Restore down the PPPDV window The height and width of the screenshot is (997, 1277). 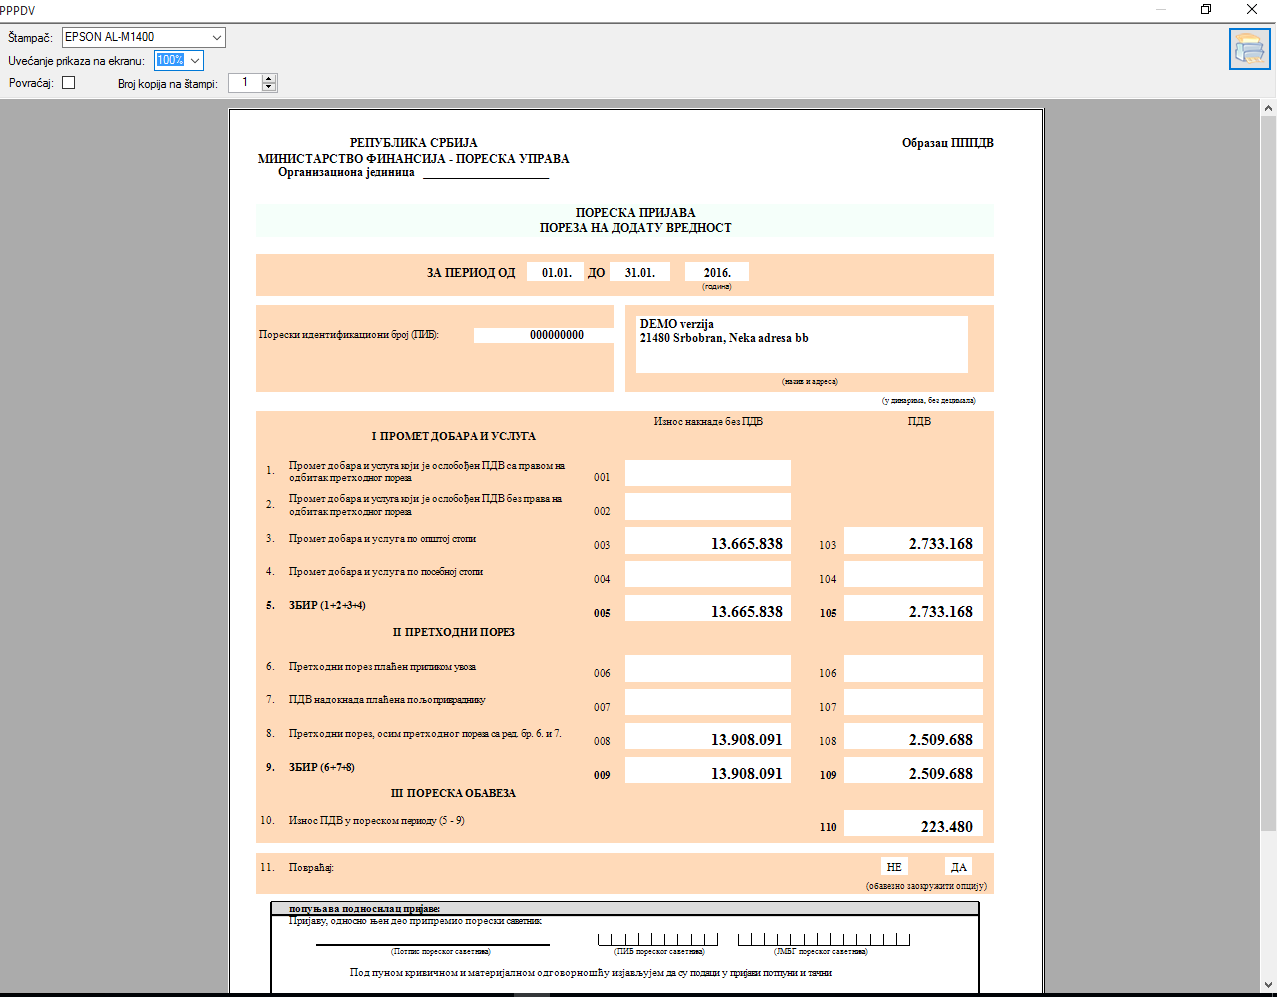(x=1206, y=9)
